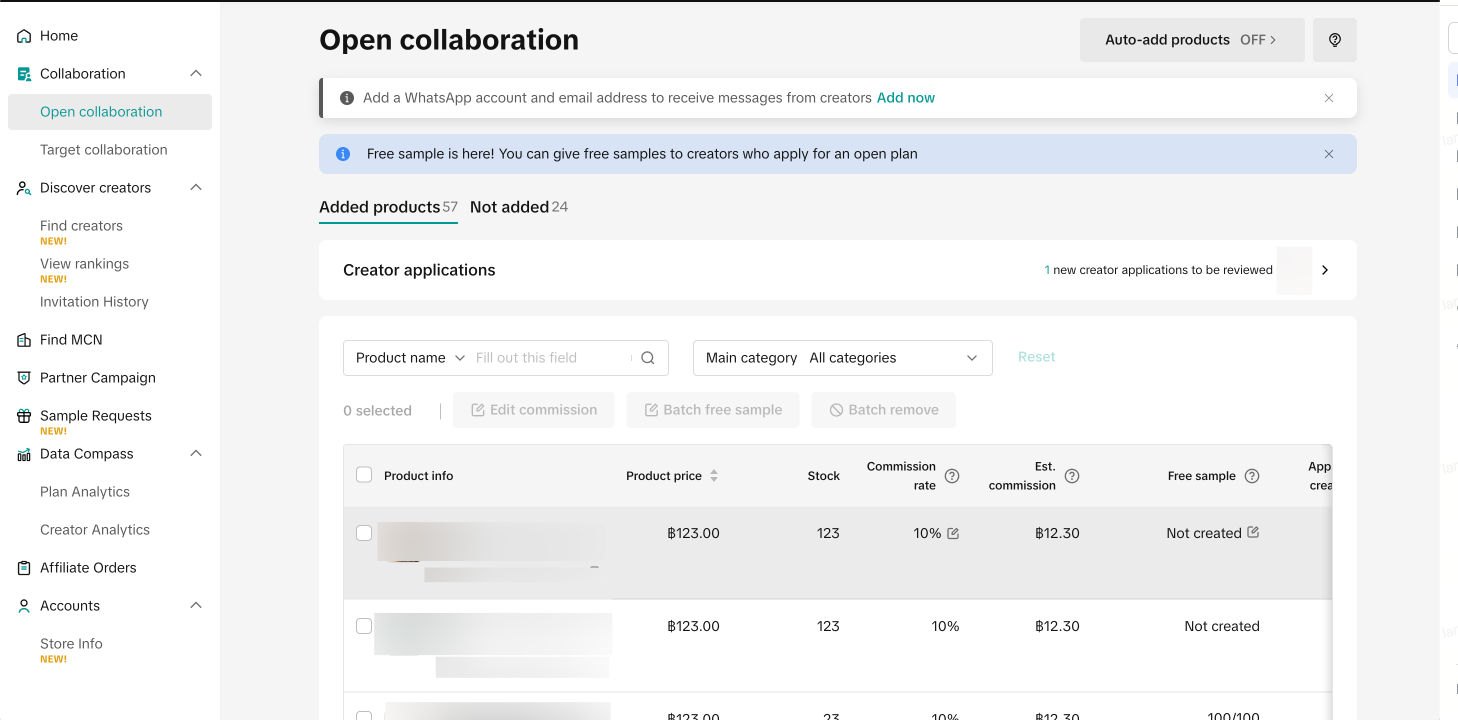1458x720 pixels.
Task: Edit commission rate pencil icon in first row
Action: 953,534
